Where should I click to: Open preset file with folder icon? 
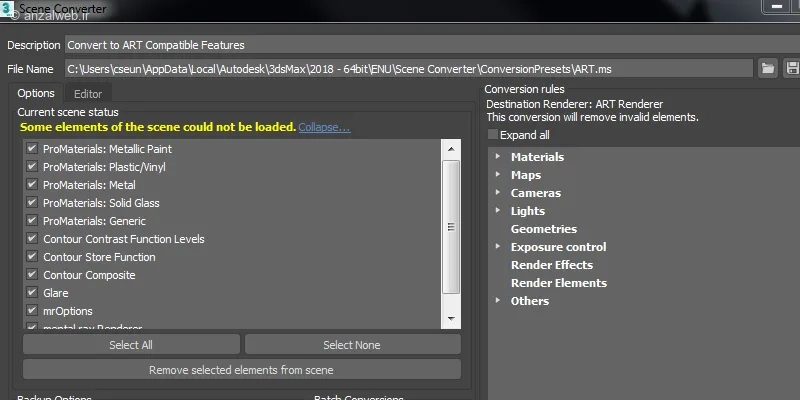coord(767,69)
